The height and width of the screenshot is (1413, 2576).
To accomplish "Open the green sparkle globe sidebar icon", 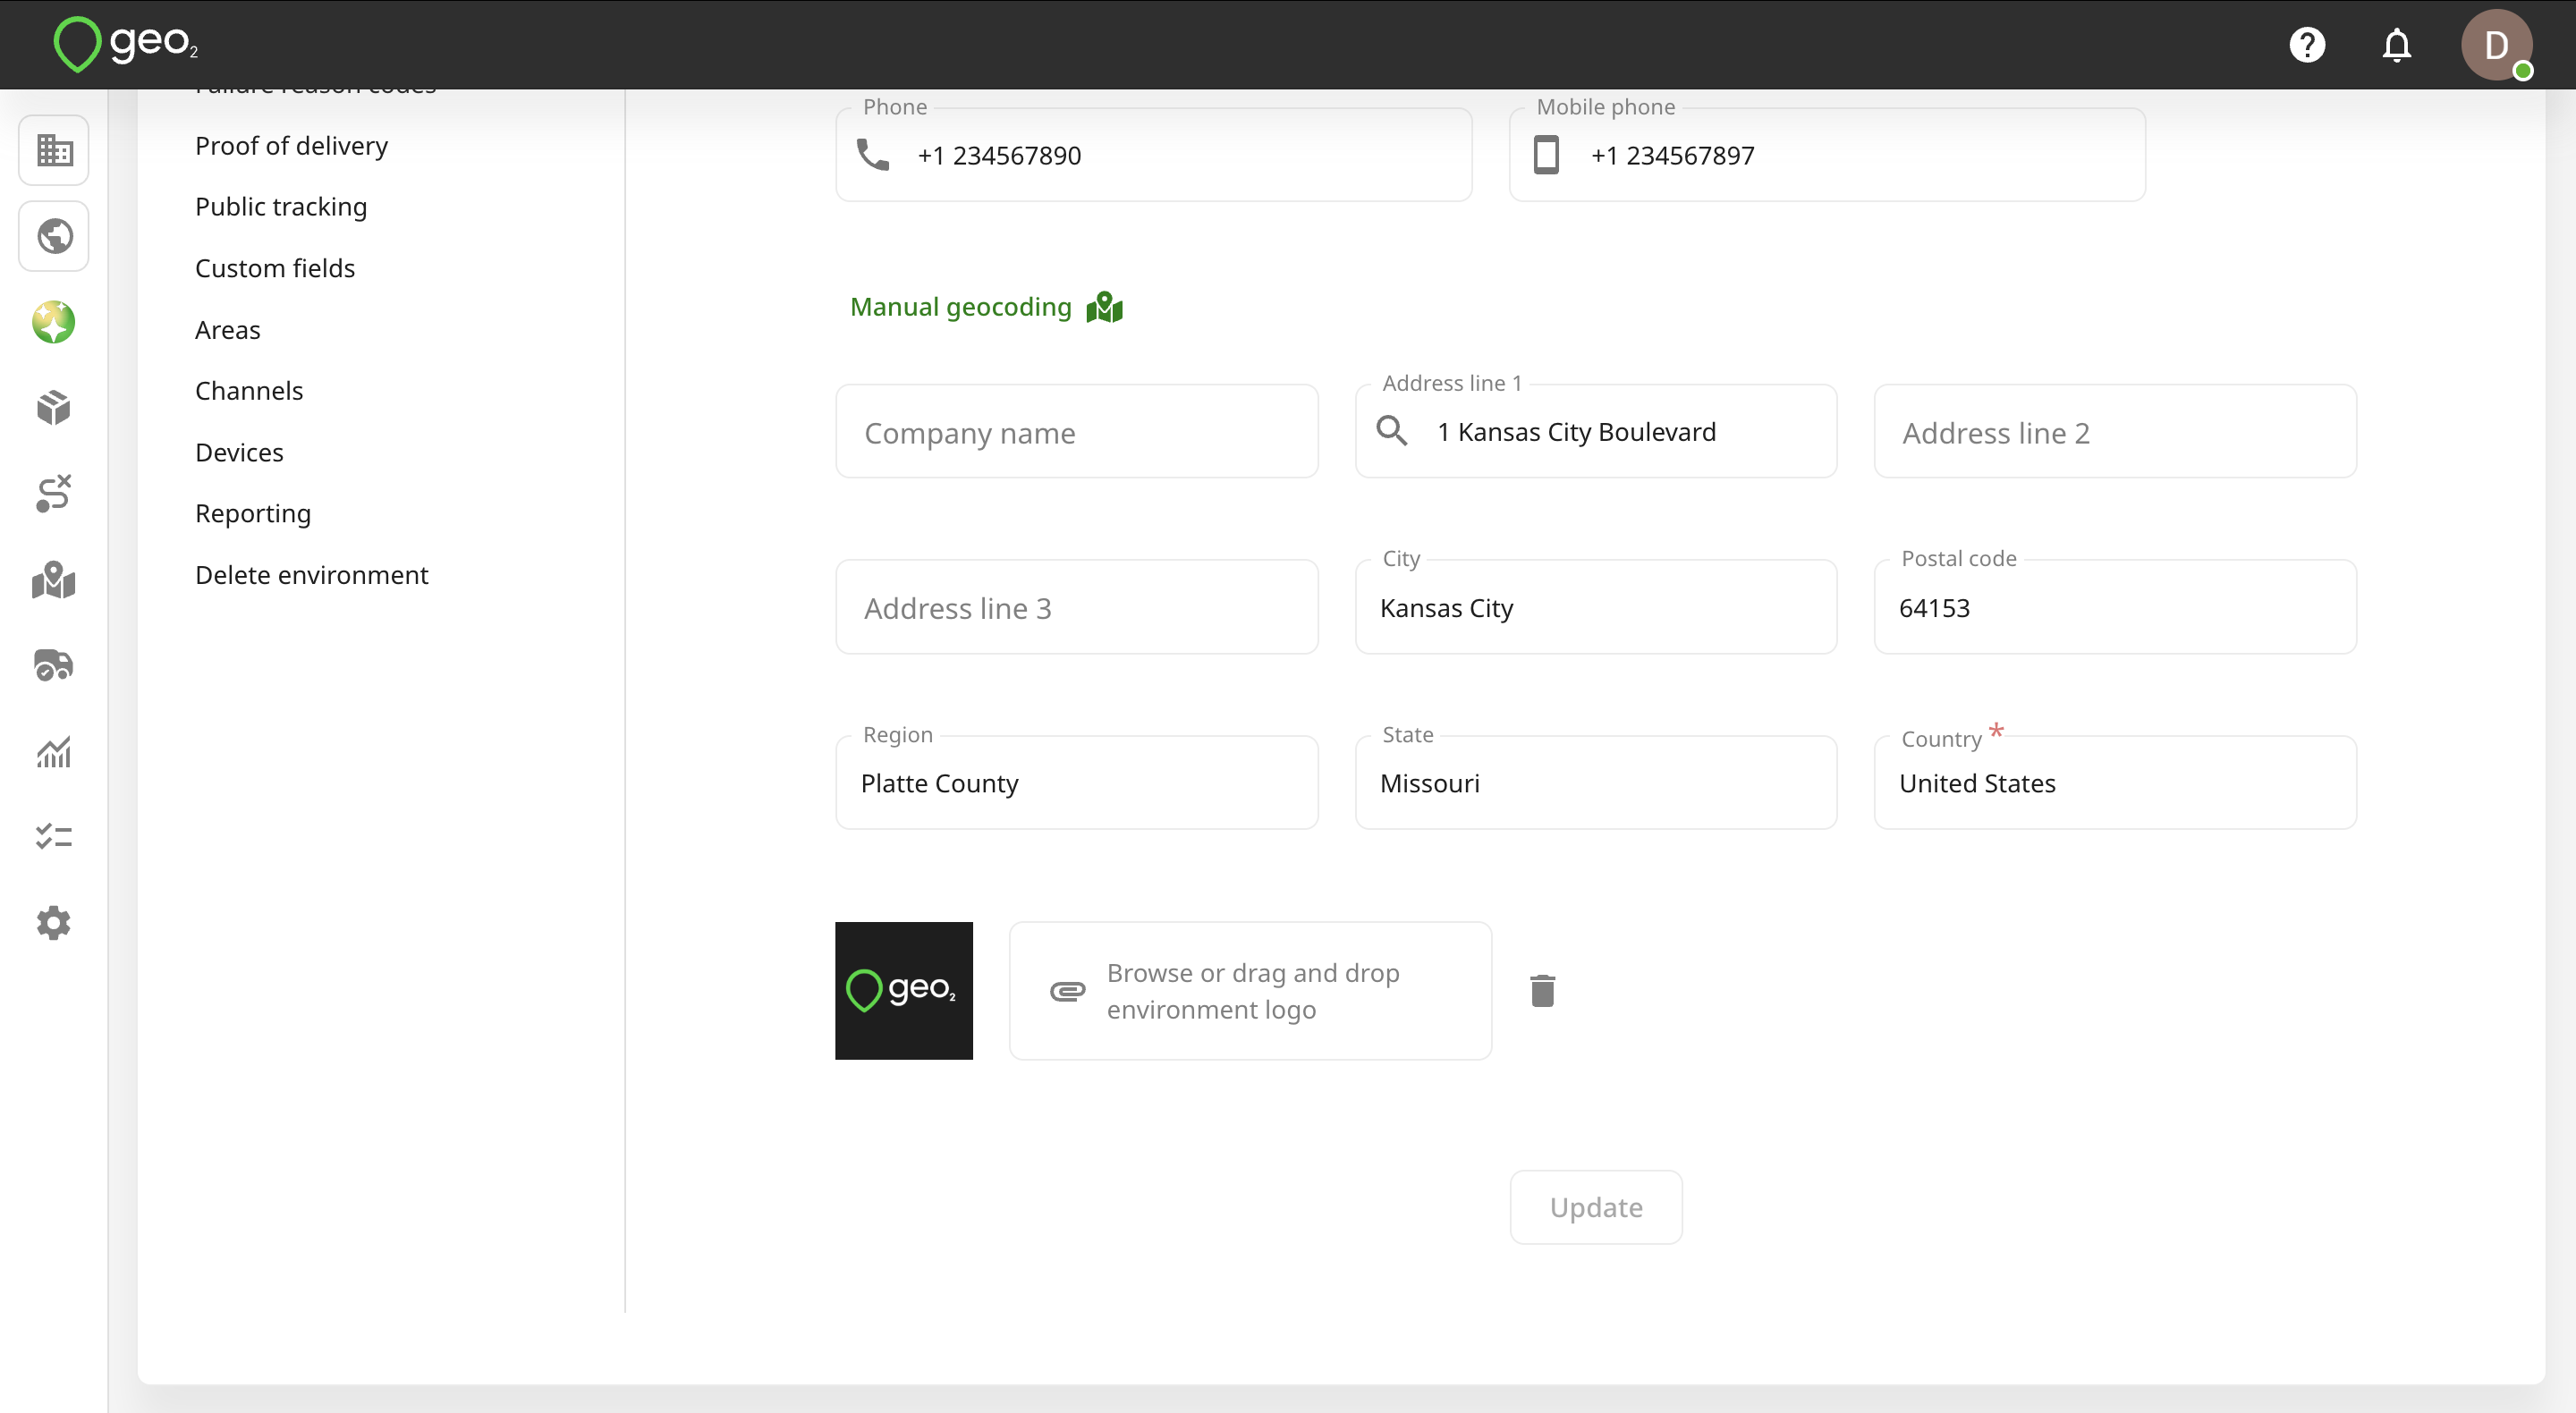I will (x=54, y=322).
